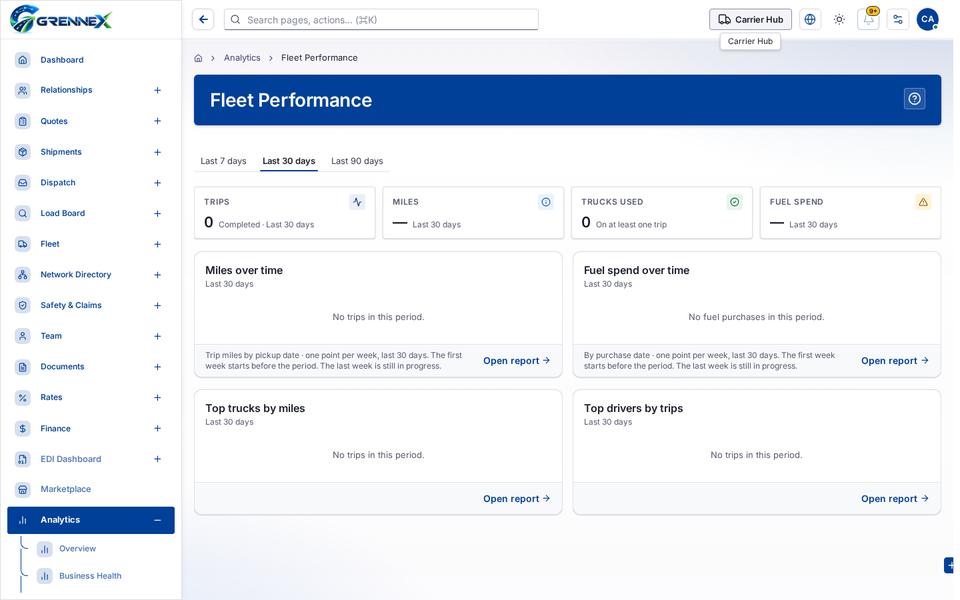Viewport: 960px width, 600px height.
Task: Open the notifications bell icon
Action: 868,19
